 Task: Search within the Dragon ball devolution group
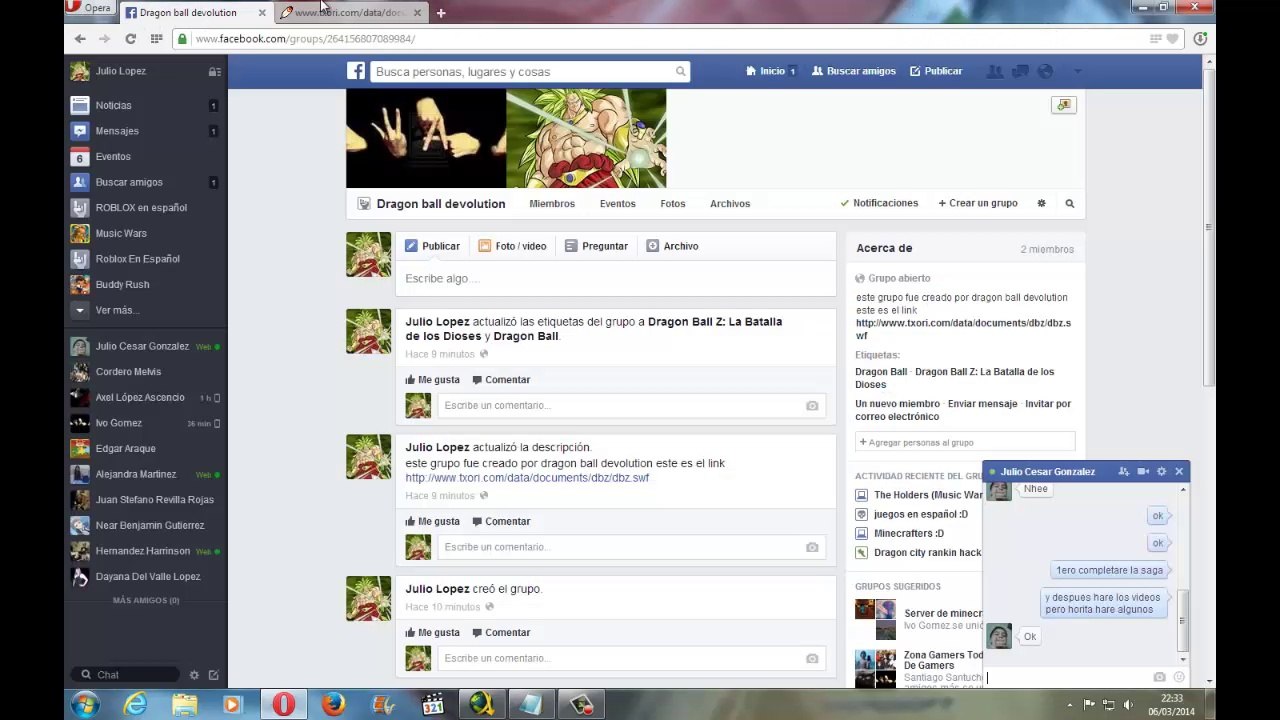click(1069, 203)
